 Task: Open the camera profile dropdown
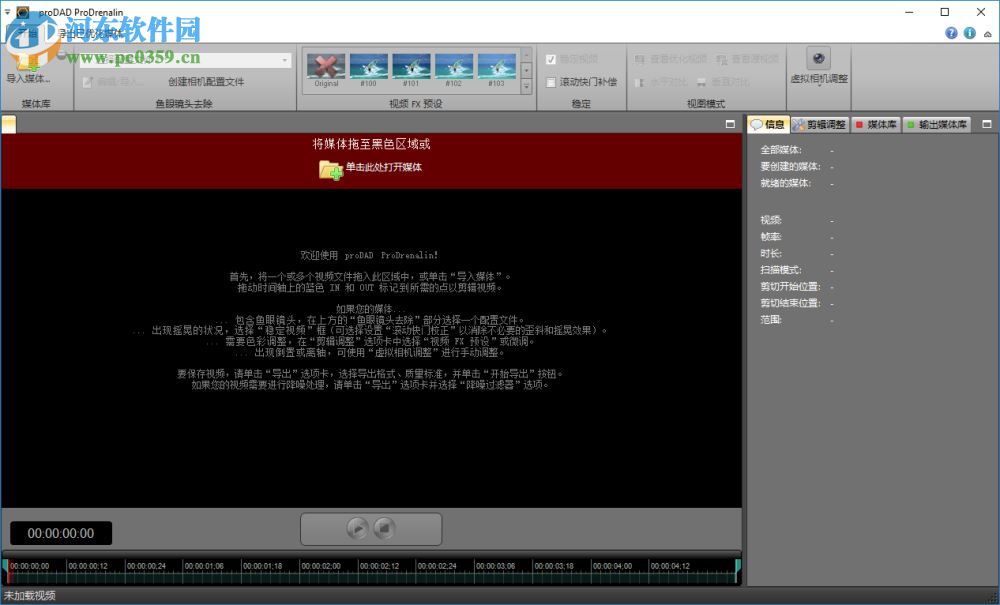pos(284,60)
